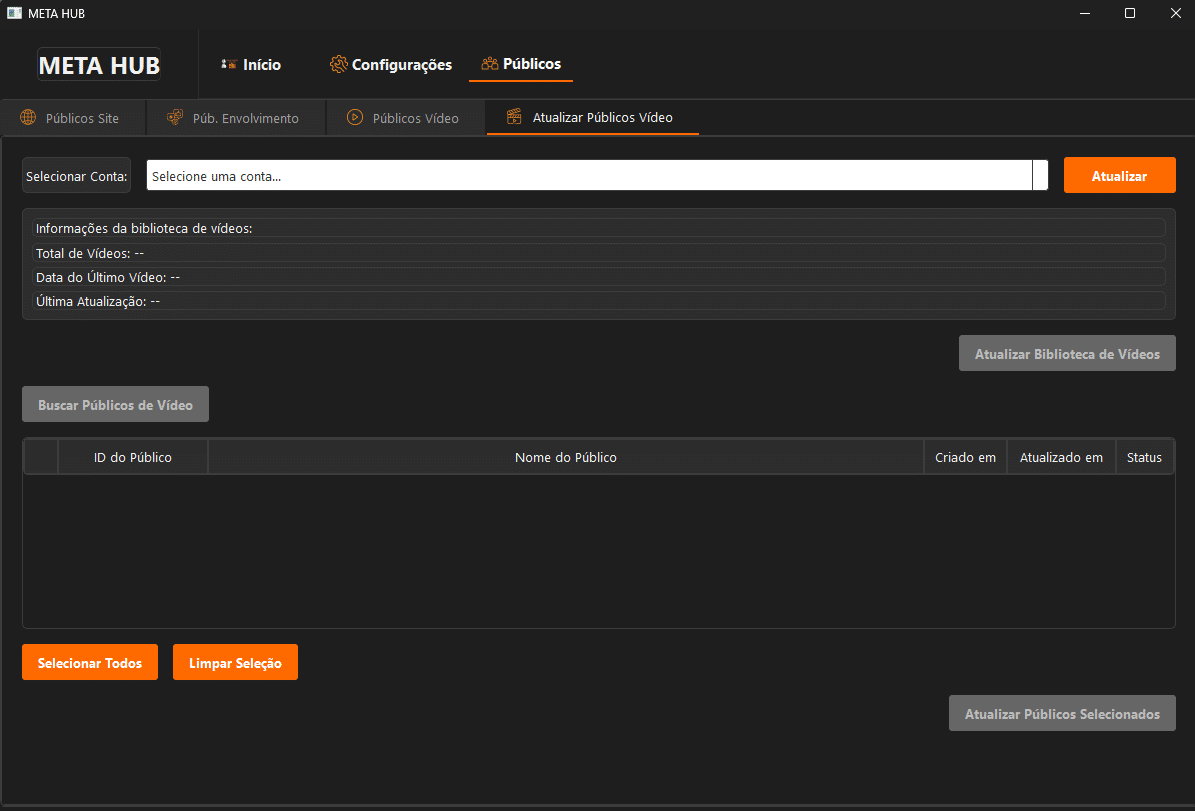Click the Atualizar Biblioteca de Vídeos button

click(1067, 354)
